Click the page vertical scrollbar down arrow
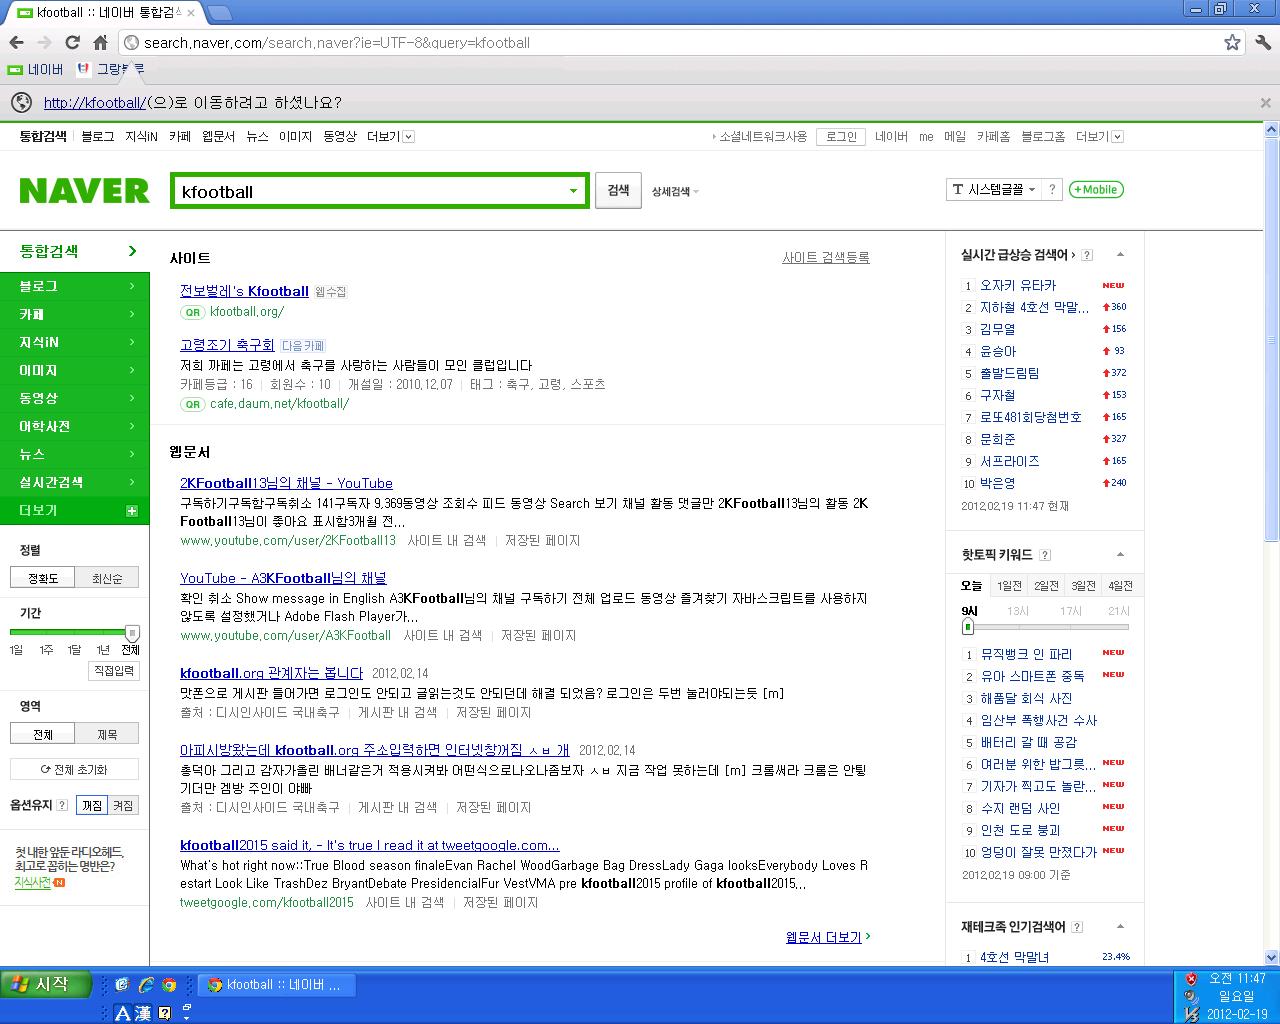1280x1024 pixels. tap(1272, 957)
